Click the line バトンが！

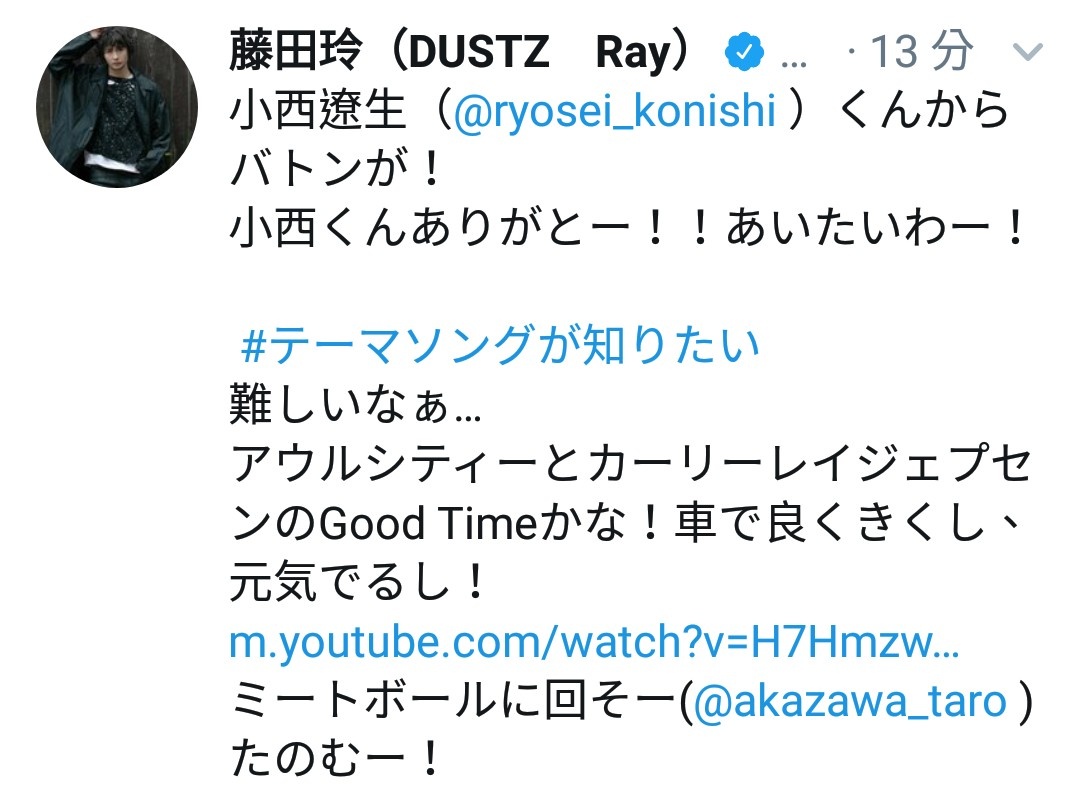coord(335,168)
